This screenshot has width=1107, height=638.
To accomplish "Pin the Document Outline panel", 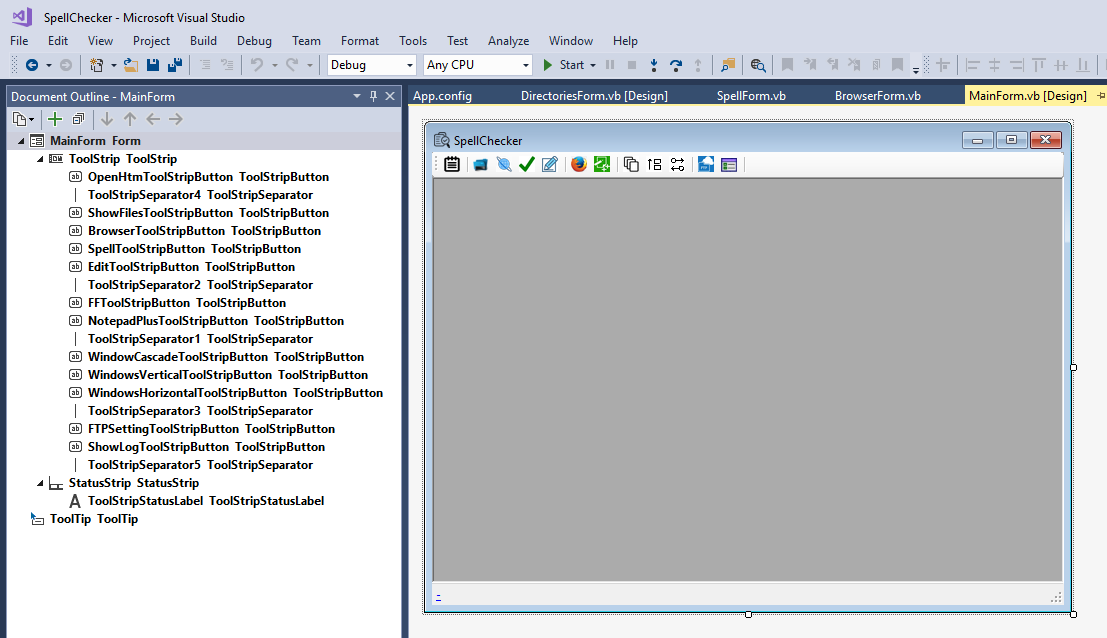I will point(373,96).
